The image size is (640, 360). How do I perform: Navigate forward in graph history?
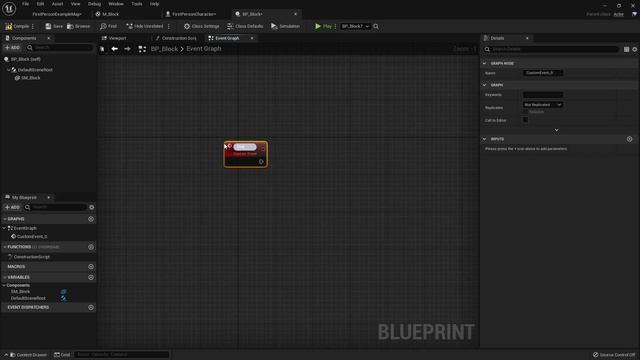(127, 49)
